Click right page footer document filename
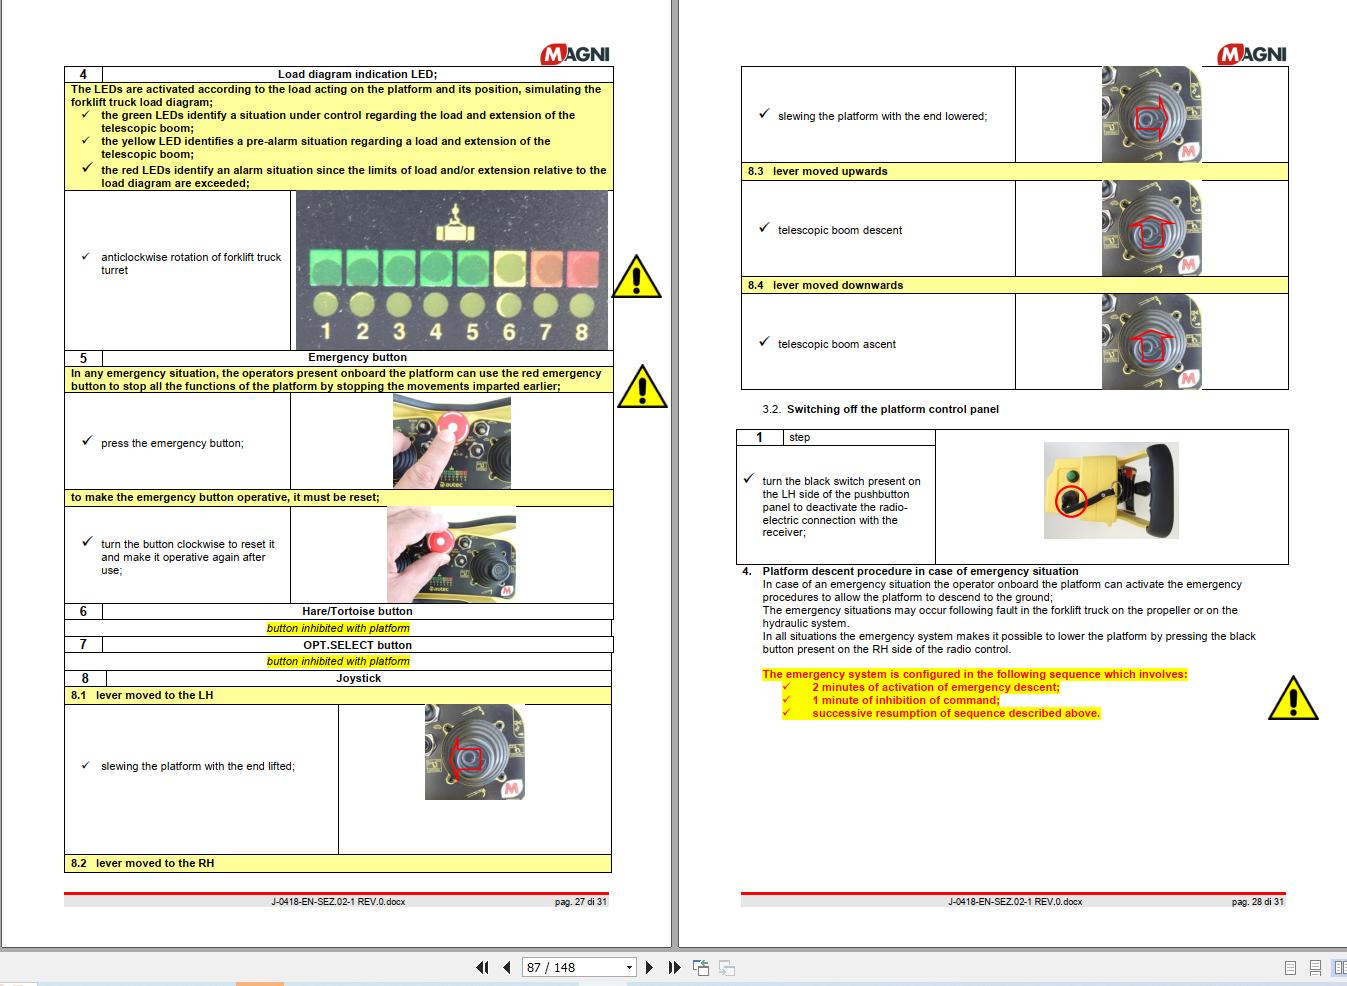This screenshot has width=1347, height=986. [x=1015, y=901]
